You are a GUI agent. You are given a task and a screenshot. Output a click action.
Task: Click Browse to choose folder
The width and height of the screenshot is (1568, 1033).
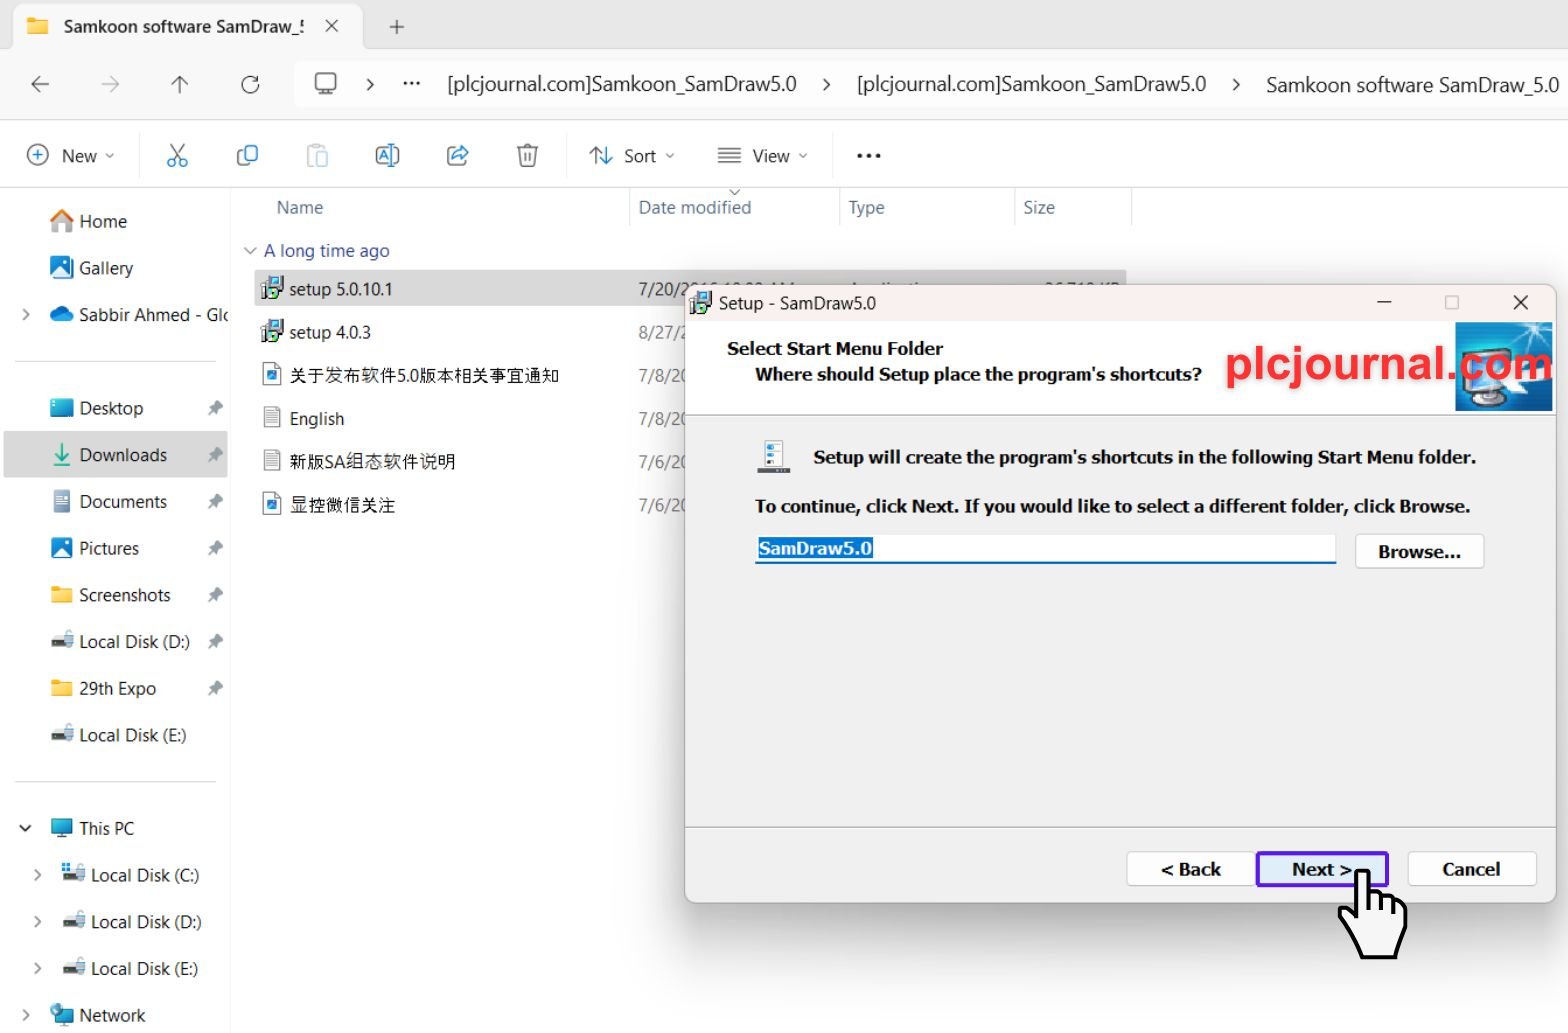tap(1419, 551)
